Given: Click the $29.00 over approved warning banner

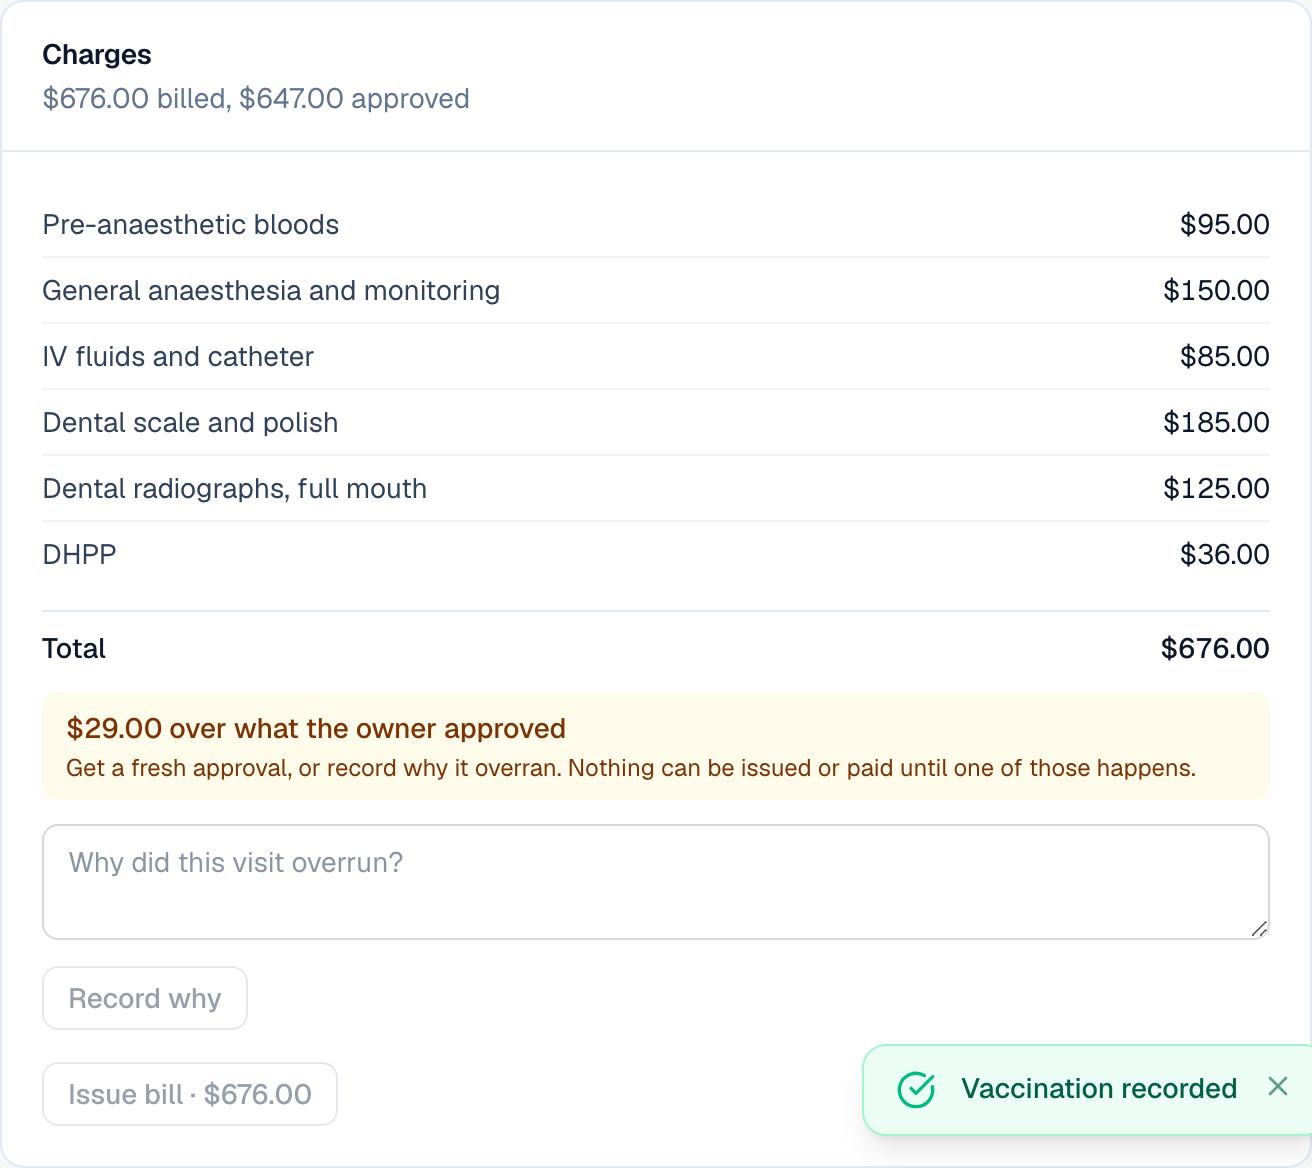Looking at the screenshot, I should point(656,746).
